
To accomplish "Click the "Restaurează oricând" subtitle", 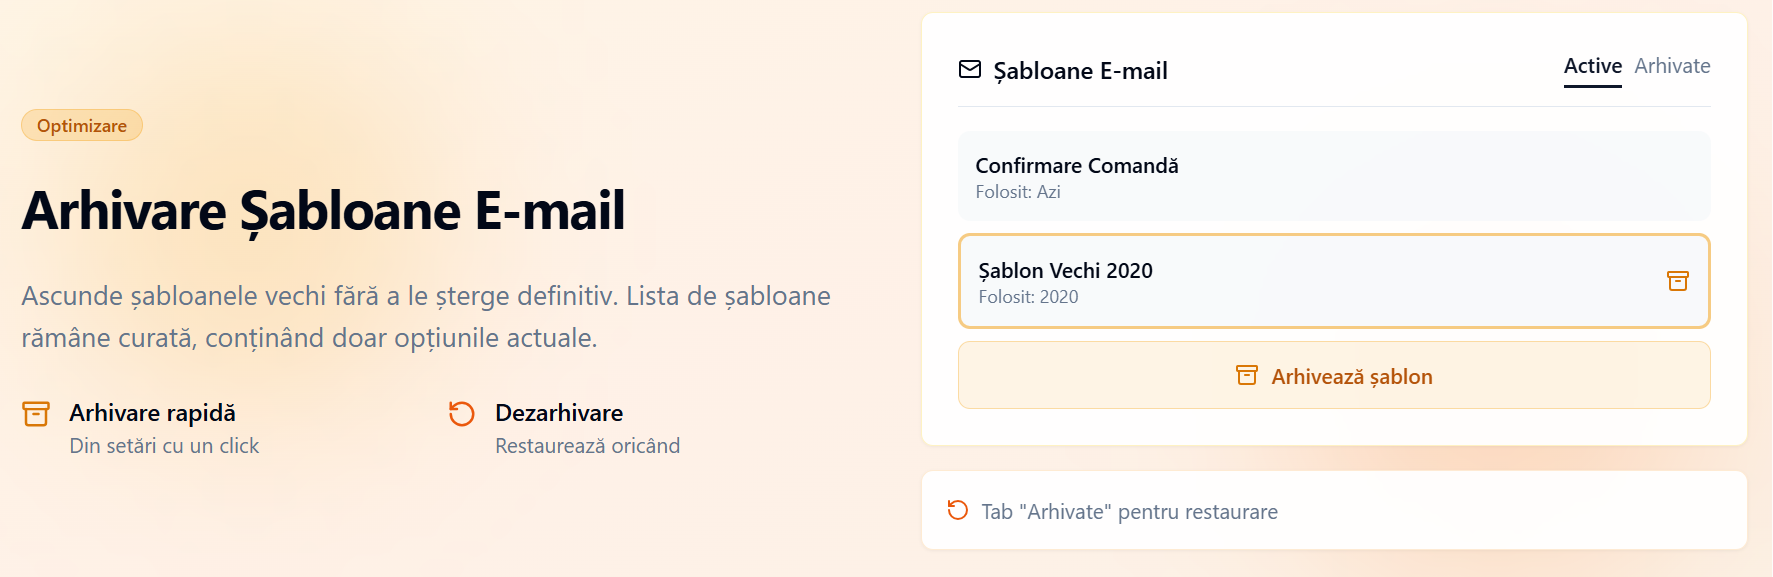I will tap(587, 446).
